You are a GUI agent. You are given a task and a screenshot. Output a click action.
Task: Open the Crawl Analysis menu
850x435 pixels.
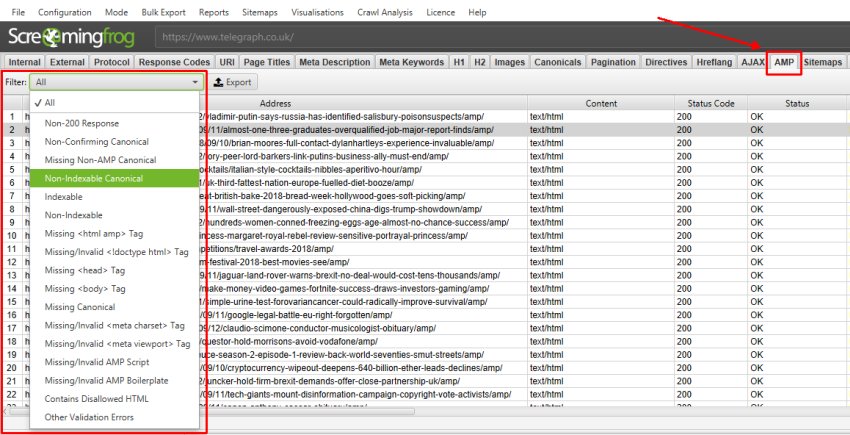coord(385,12)
